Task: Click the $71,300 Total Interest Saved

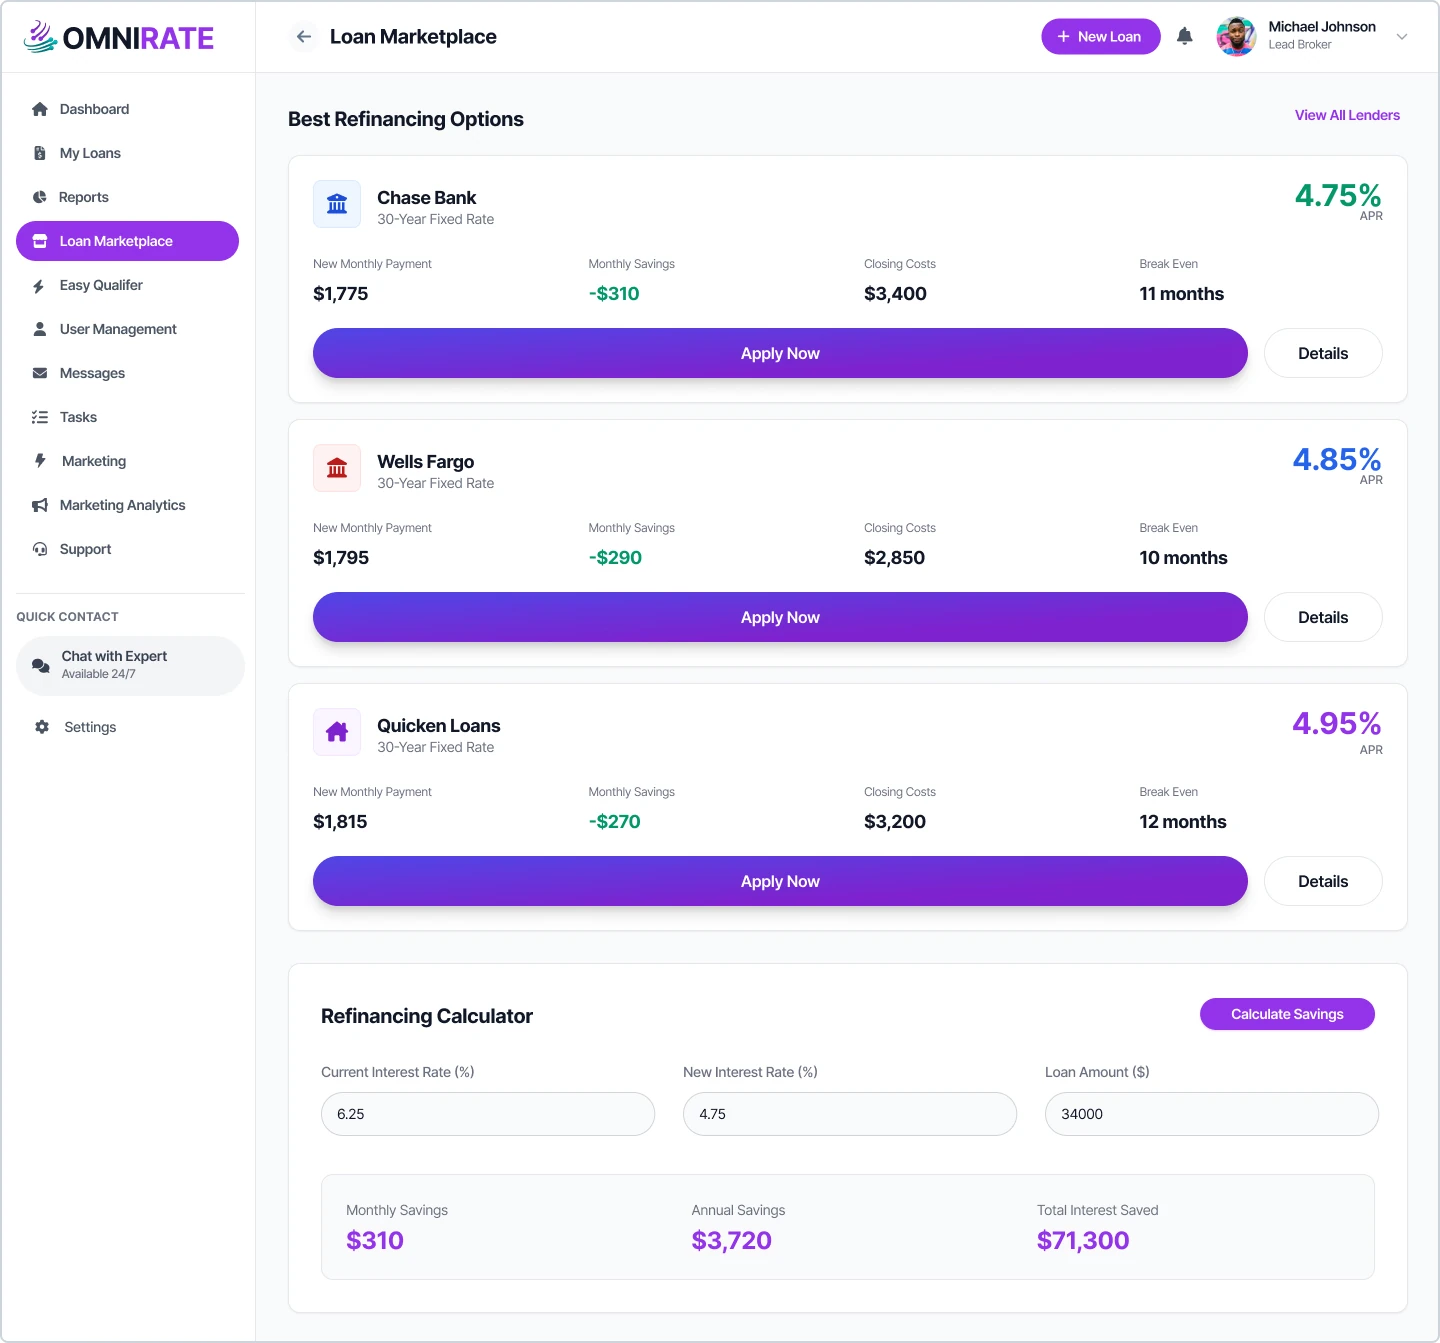Action: (1083, 1241)
